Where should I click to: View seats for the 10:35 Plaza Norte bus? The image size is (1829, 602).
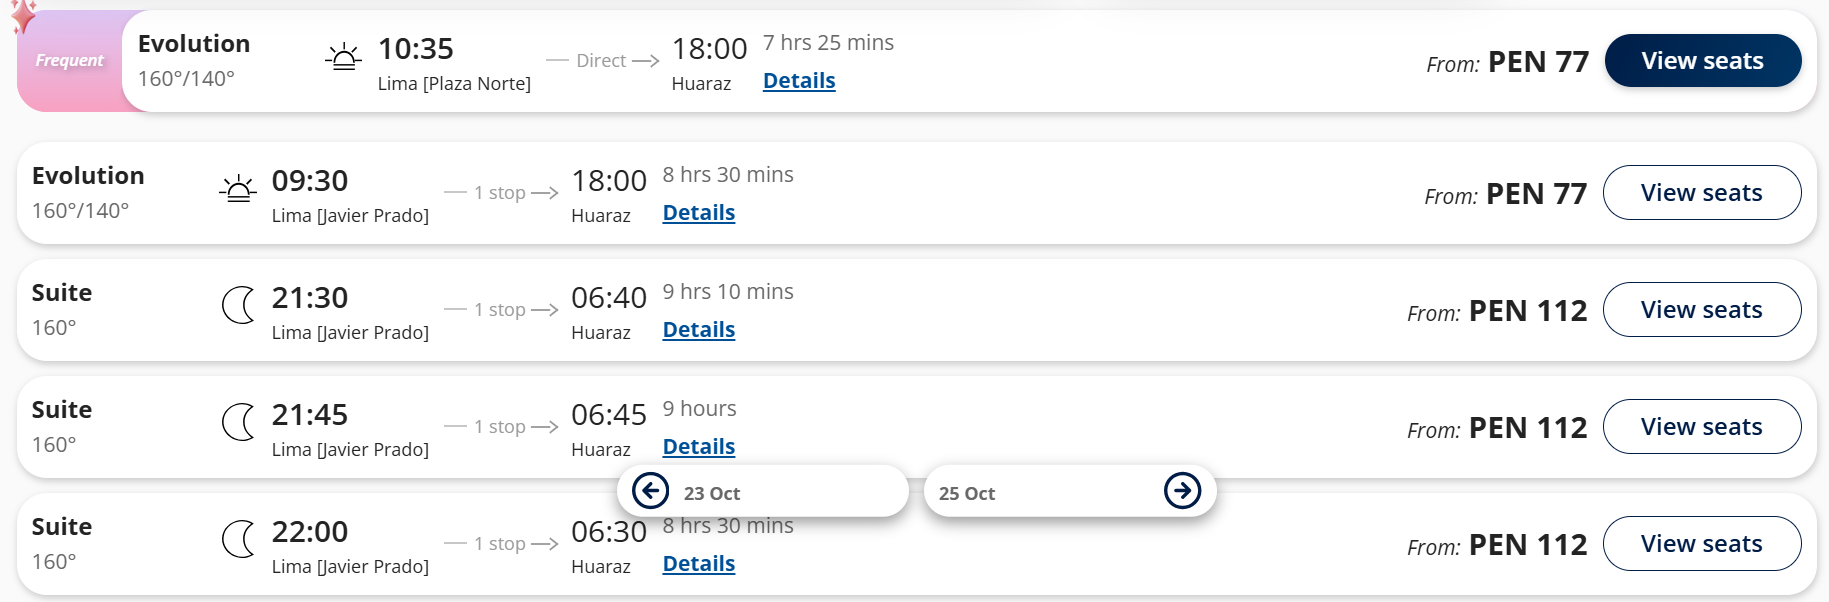tap(1703, 61)
